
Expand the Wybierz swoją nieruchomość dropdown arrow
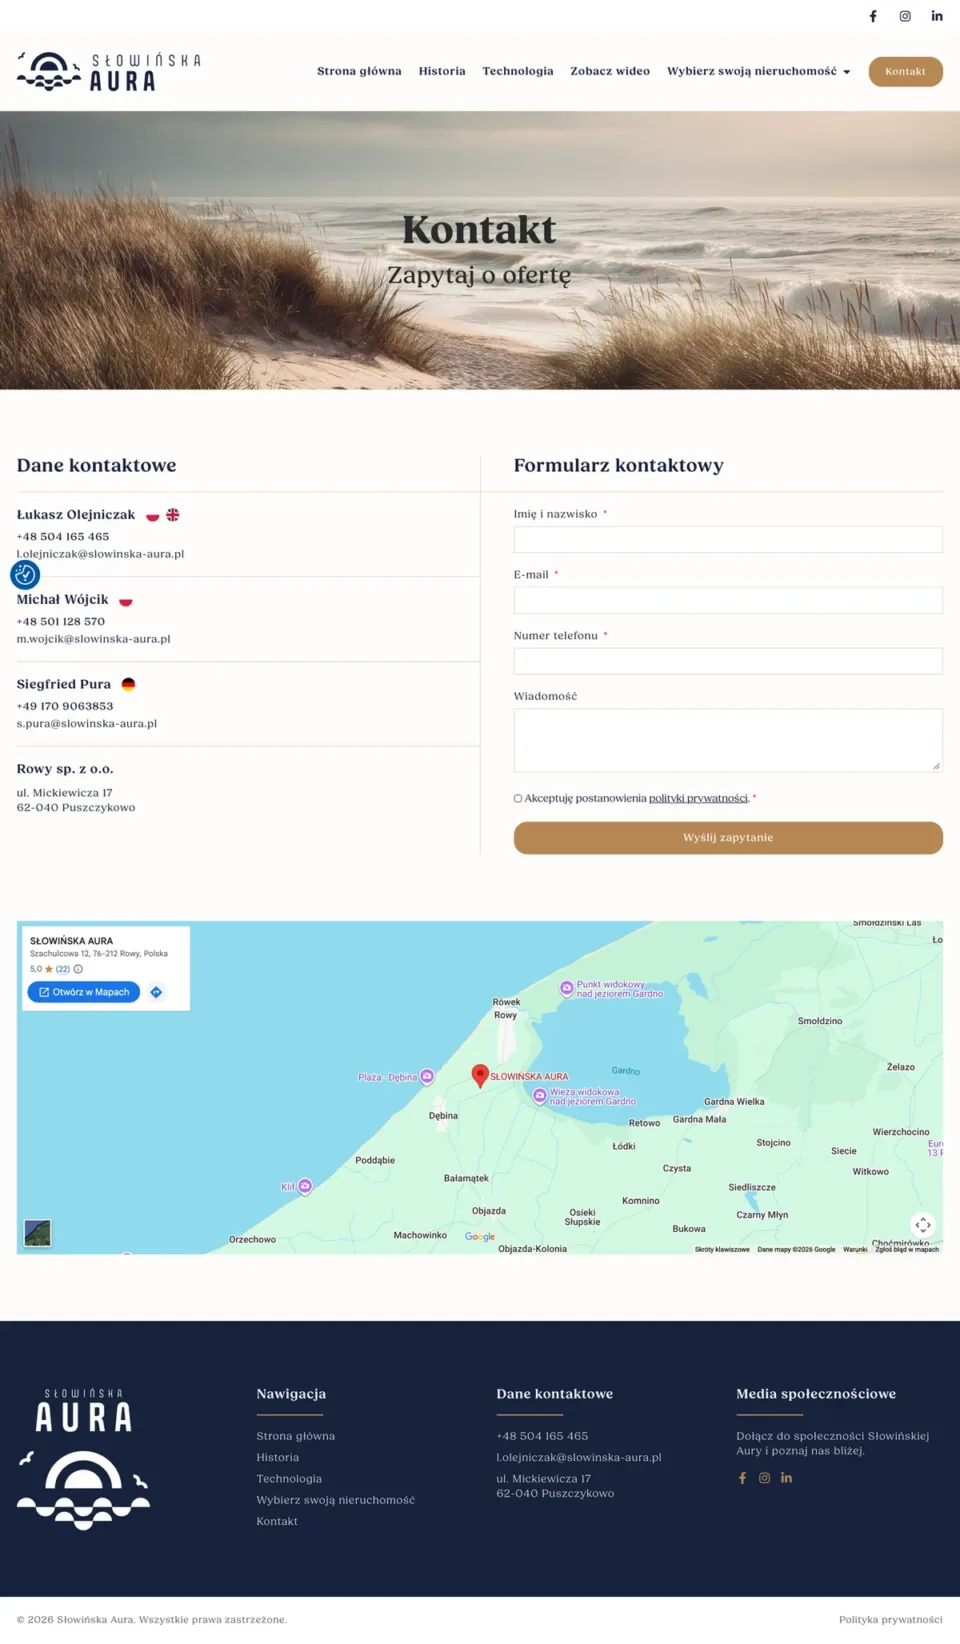[847, 72]
